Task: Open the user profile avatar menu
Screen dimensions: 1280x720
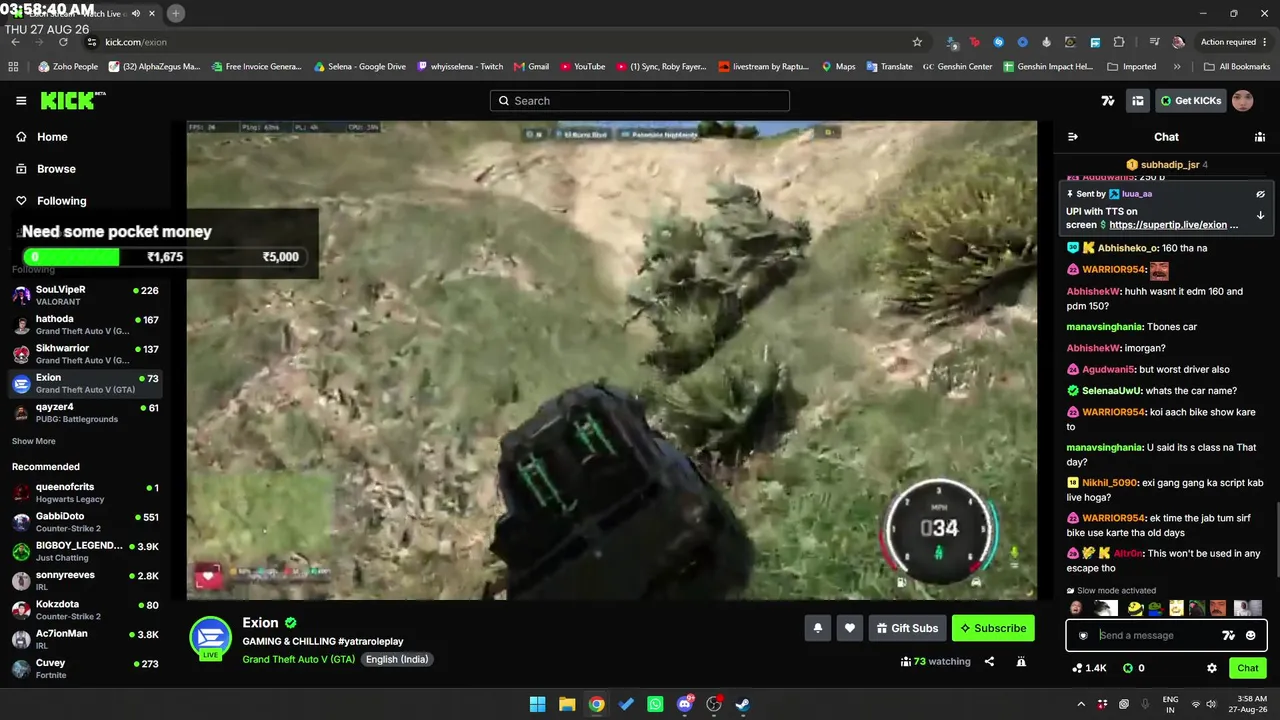Action: coord(1243,101)
